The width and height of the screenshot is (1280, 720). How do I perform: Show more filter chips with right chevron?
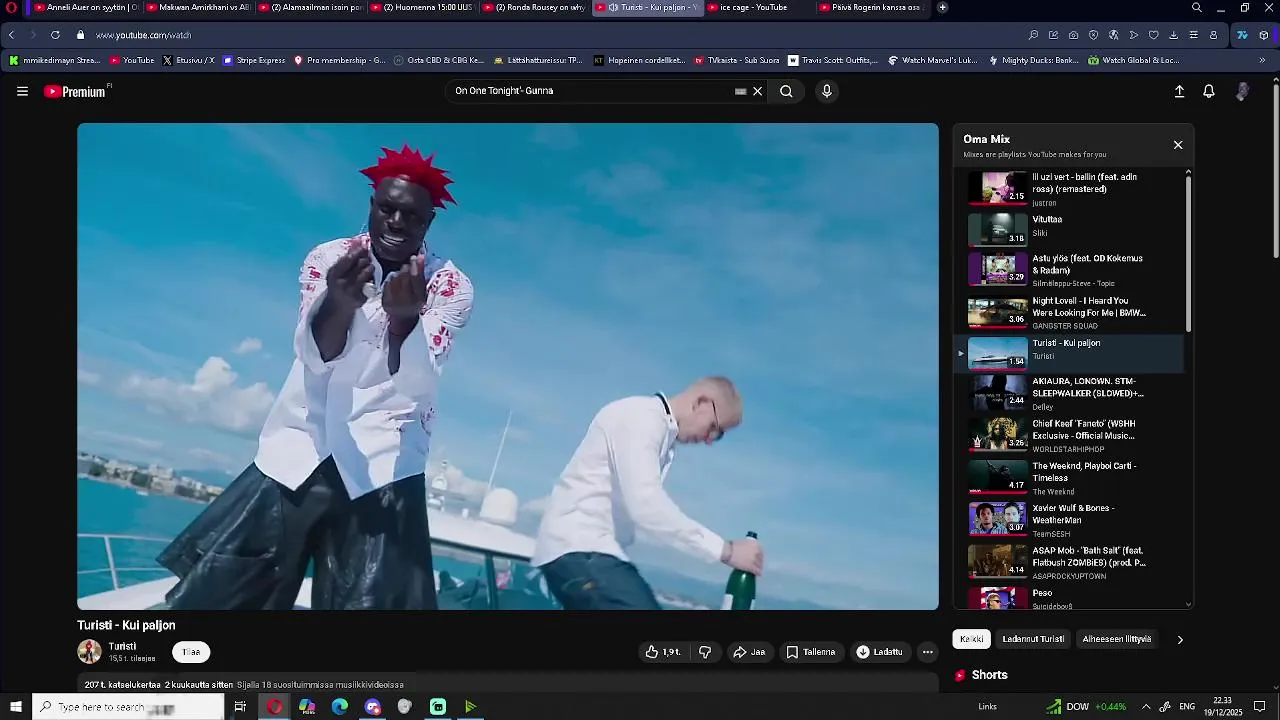click(1180, 640)
